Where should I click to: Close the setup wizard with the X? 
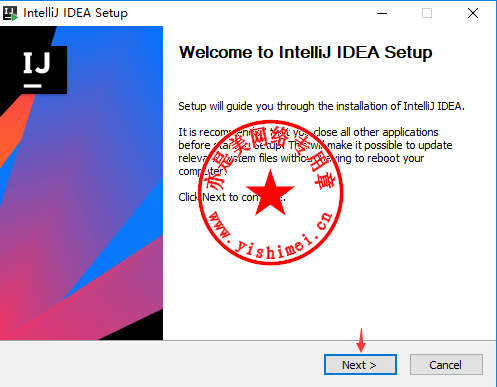coord(473,13)
